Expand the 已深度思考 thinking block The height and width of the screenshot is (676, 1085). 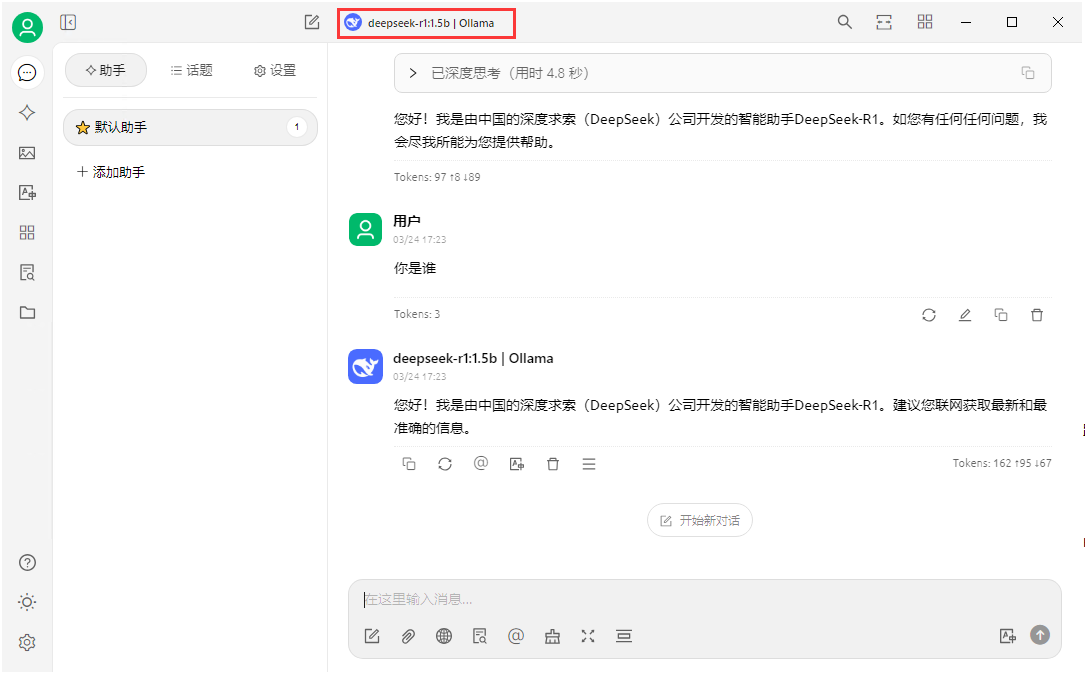click(413, 73)
